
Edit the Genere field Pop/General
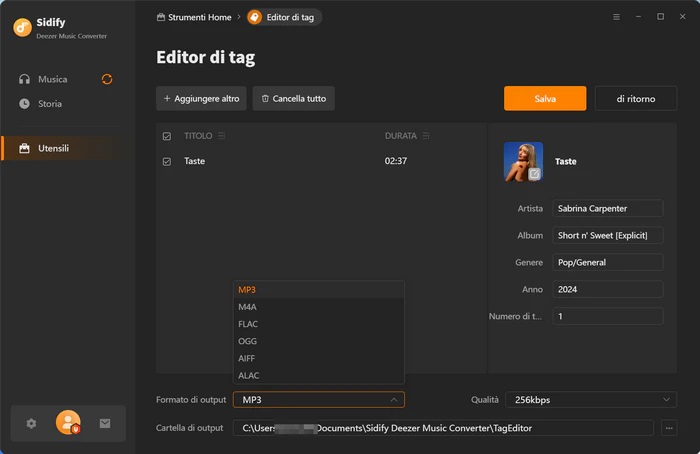tap(608, 262)
